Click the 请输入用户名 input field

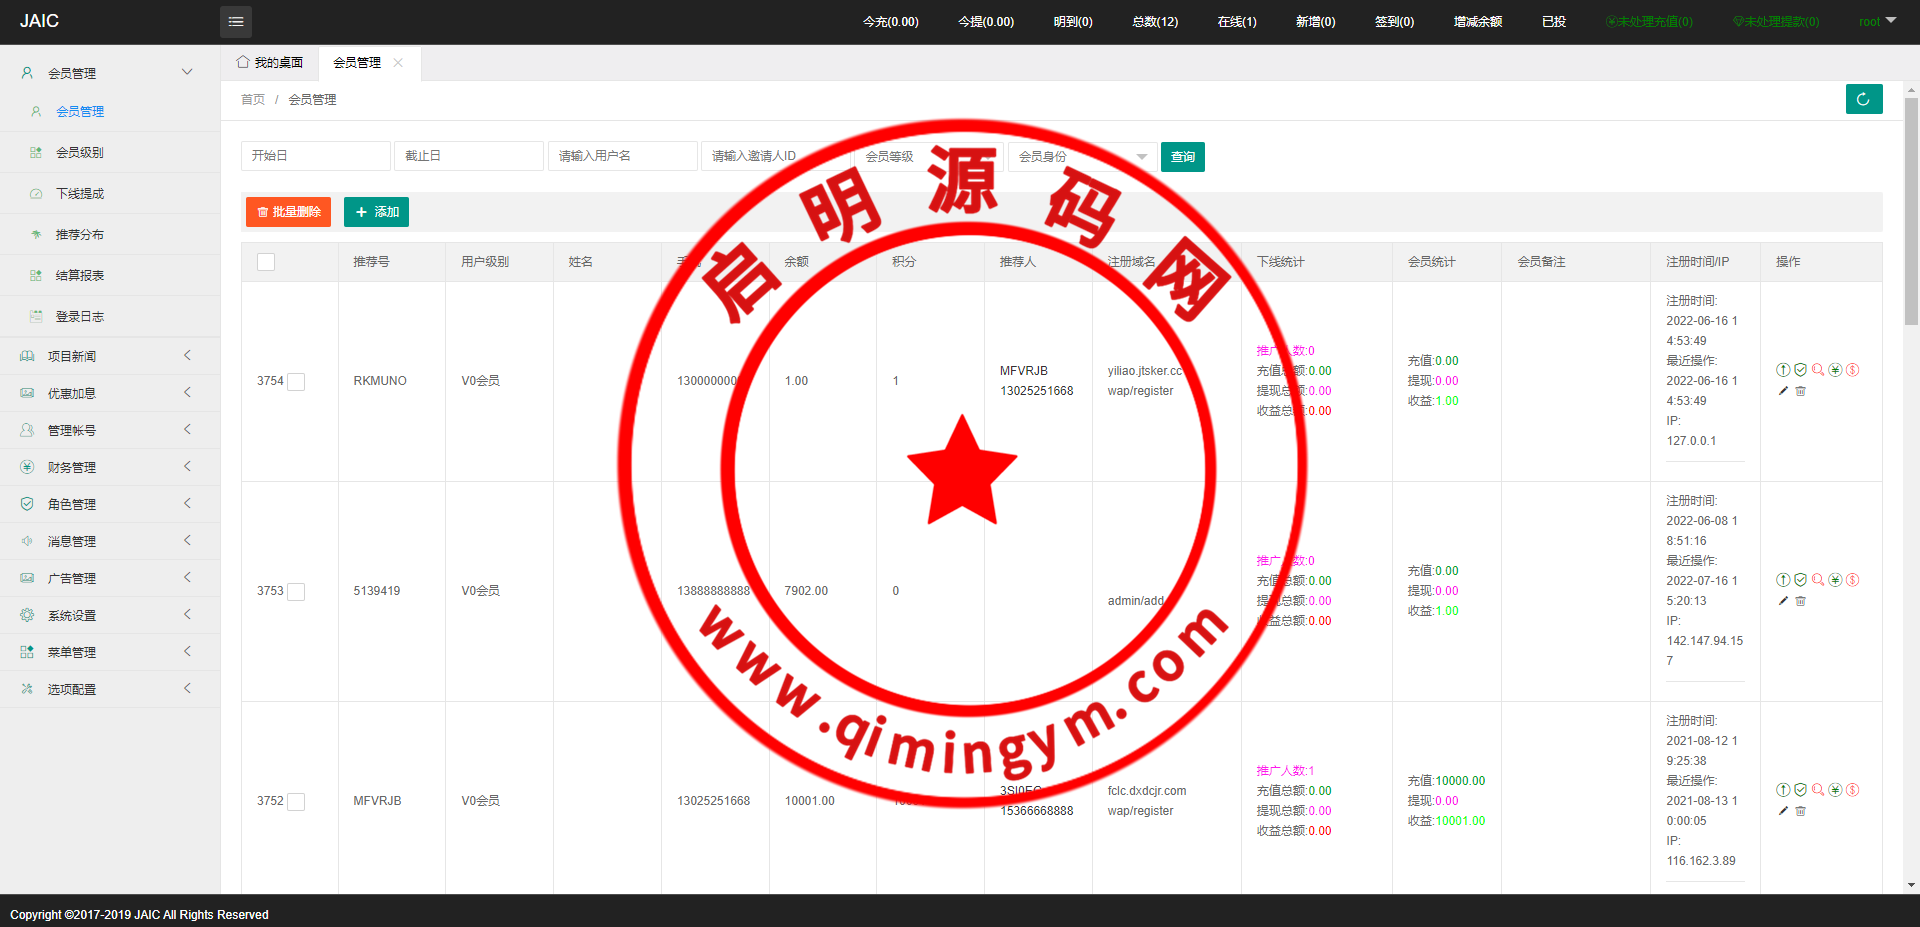click(622, 157)
